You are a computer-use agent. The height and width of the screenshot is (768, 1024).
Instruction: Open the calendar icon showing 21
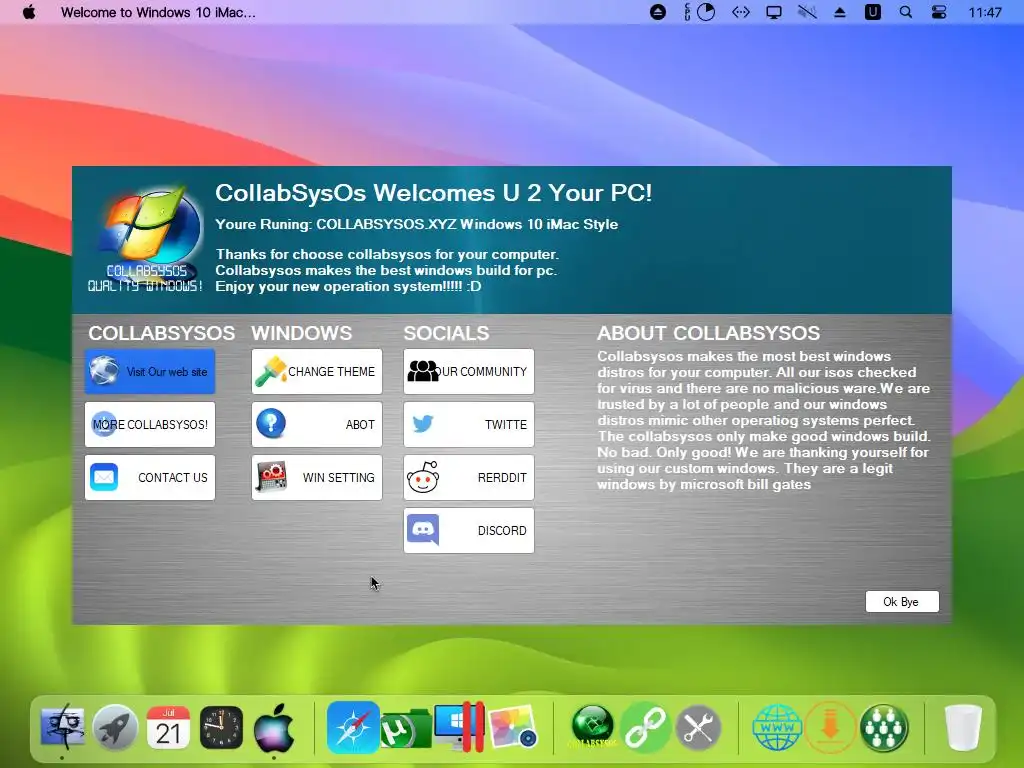tap(168, 727)
